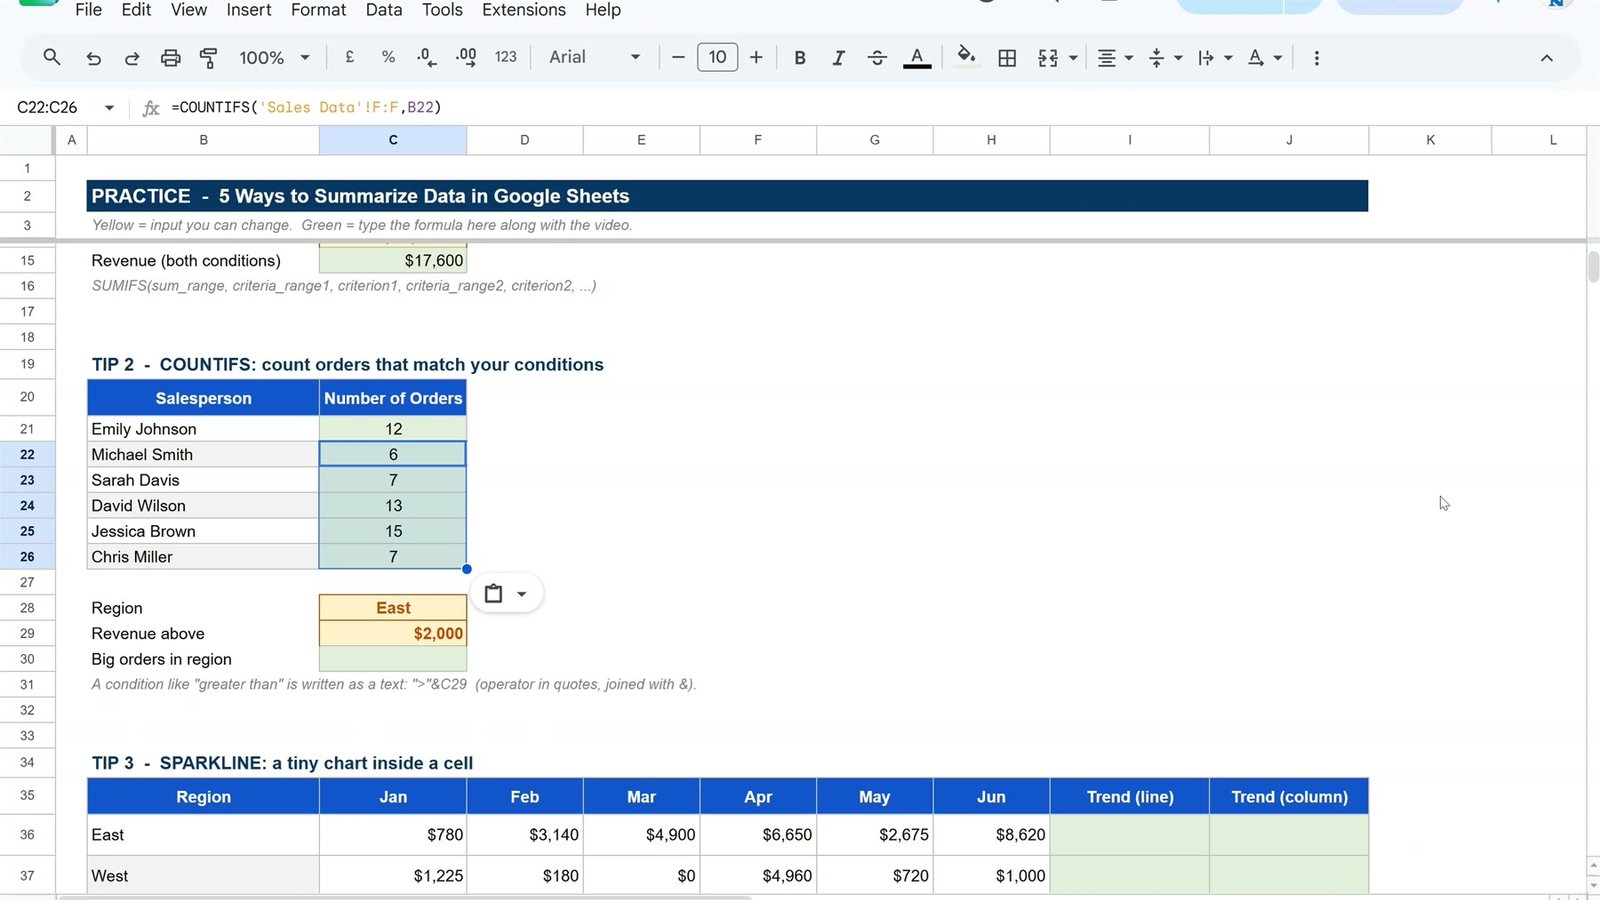Open more number formats (123)
The height and width of the screenshot is (900, 1600).
[x=506, y=57]
